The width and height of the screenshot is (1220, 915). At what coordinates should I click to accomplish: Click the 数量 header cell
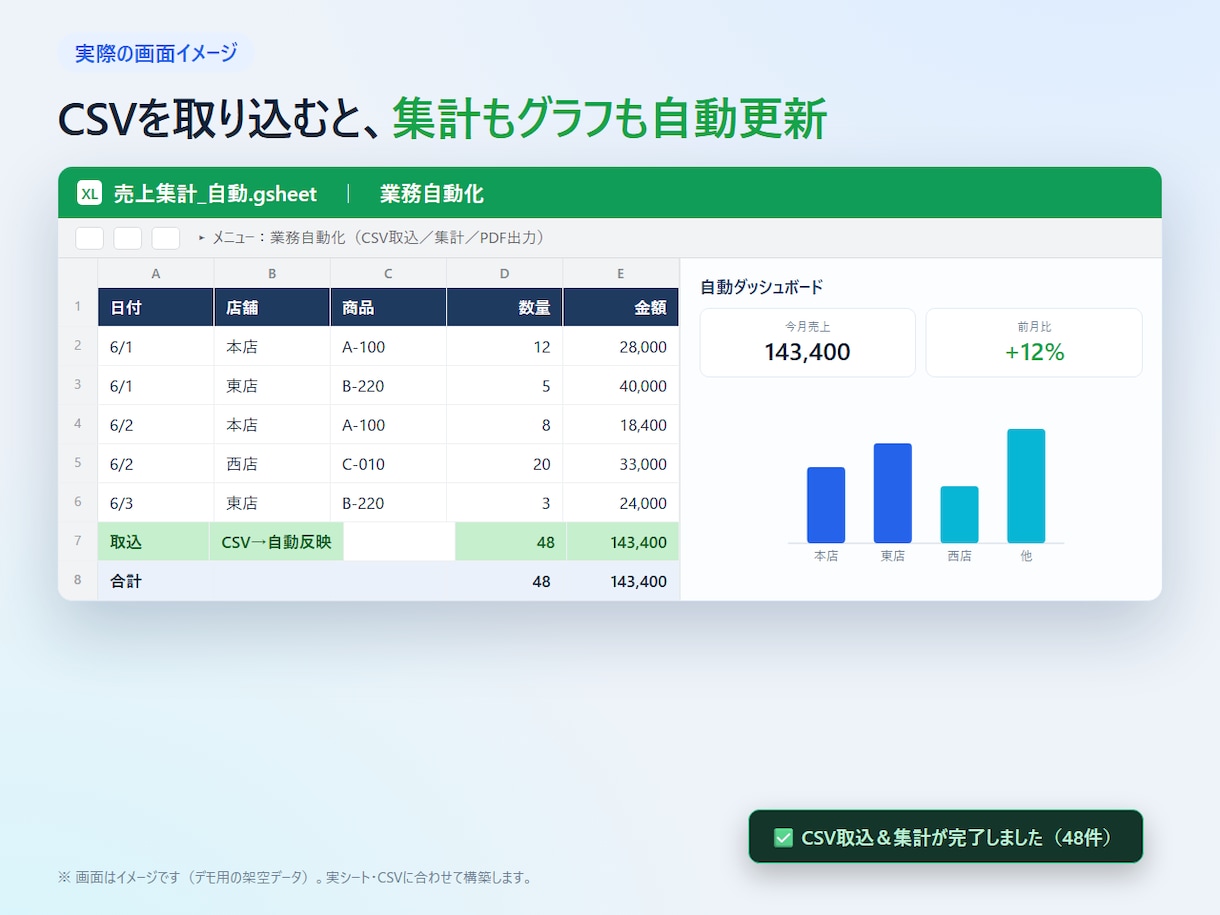pos(504,307)
